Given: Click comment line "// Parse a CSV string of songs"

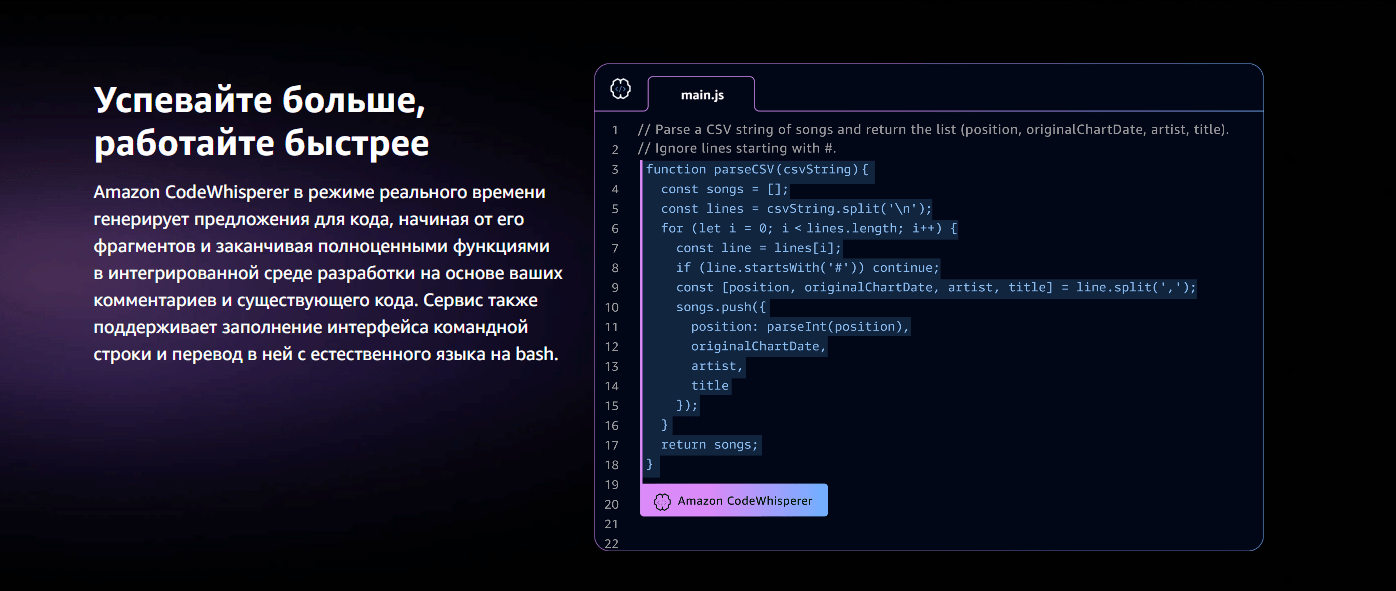Looking at the screenshot, I should click(x=933, y=130).
